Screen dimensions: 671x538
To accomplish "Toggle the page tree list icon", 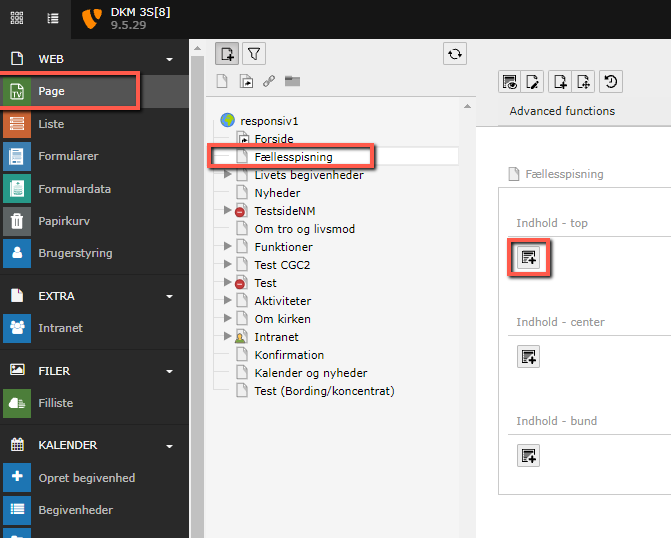I will point(53,18).
